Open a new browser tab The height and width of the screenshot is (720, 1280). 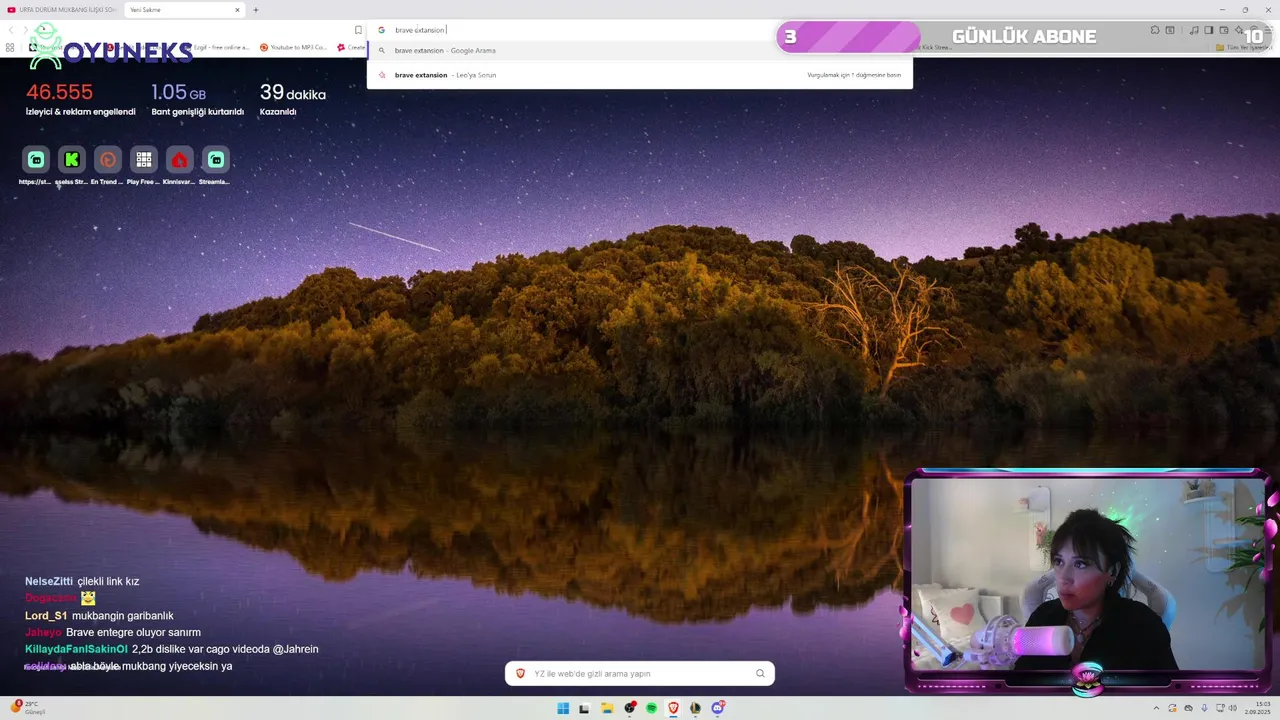(x=256, y=10)
